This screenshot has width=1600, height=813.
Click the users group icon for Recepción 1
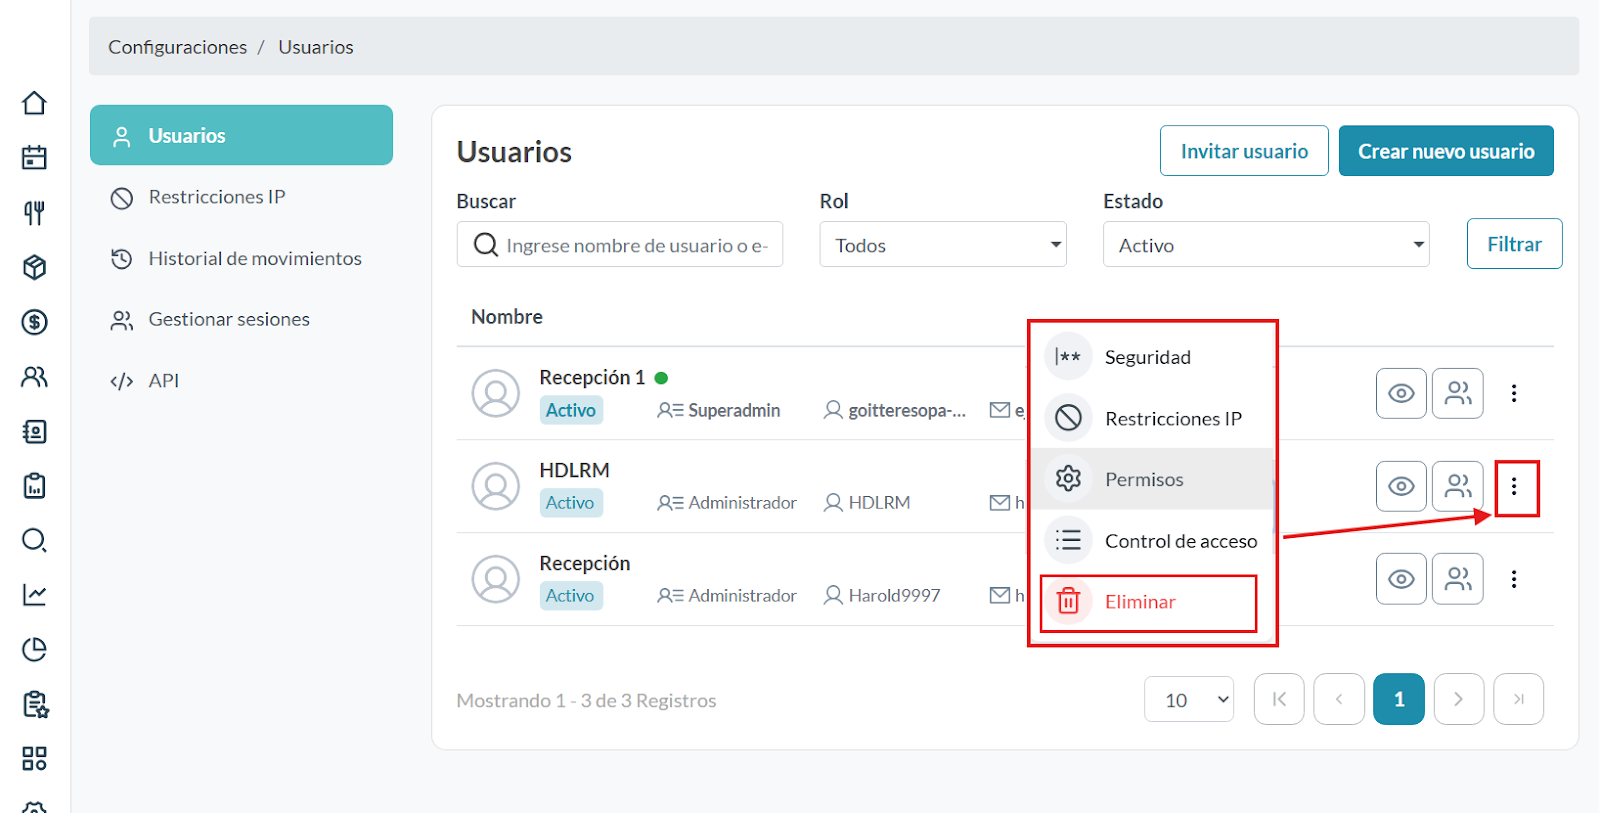click(x=1457, y=393)
